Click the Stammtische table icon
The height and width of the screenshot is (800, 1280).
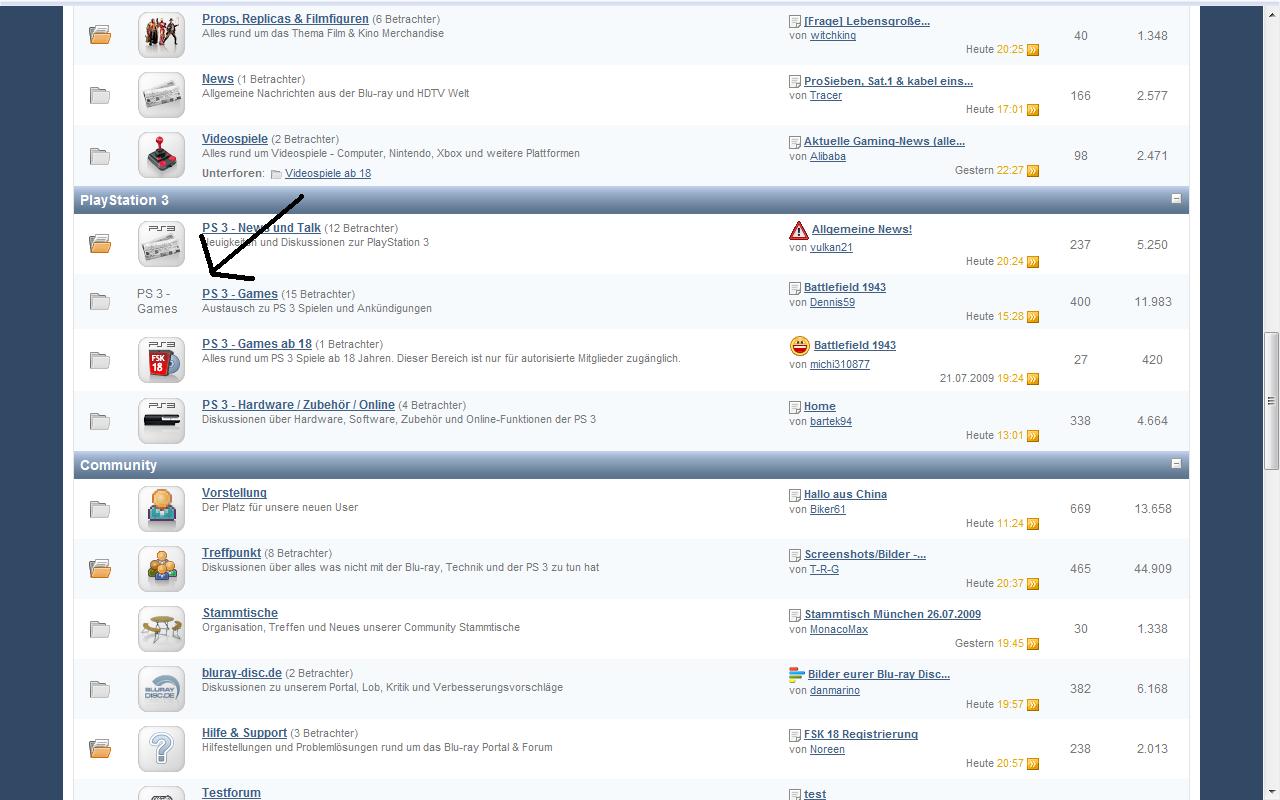coord(161,629)
